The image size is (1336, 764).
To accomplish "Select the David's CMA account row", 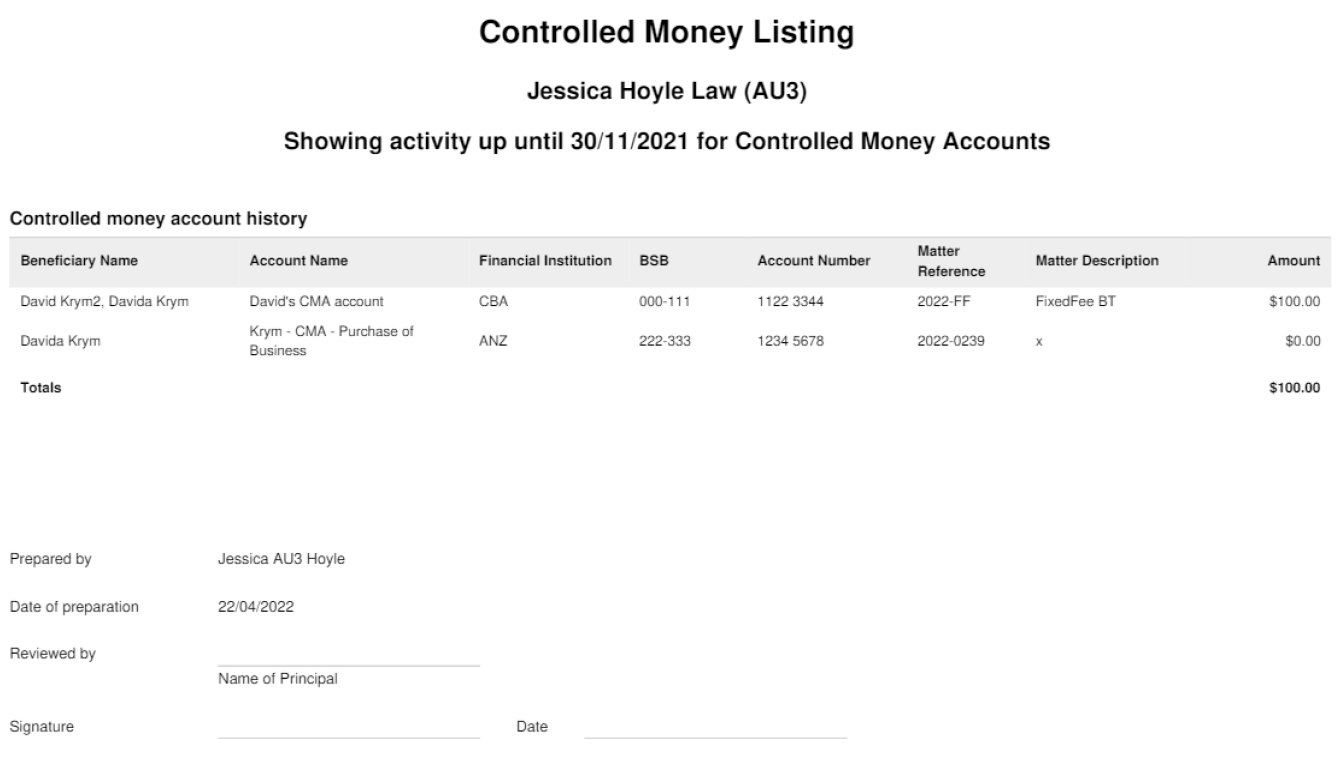I will [x=668, y=303].
